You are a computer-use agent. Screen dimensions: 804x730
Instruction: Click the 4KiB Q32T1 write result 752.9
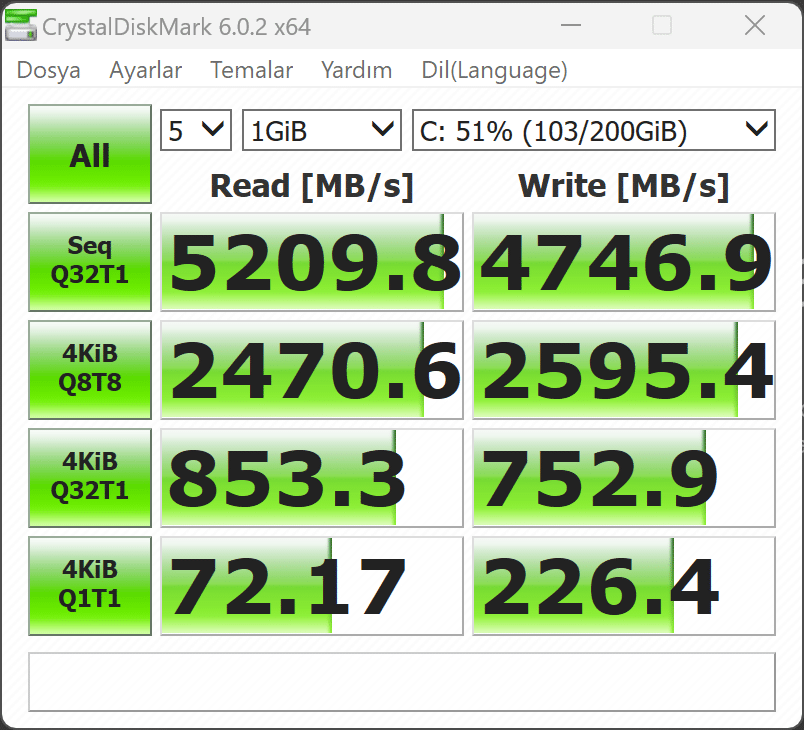[624, 478]
